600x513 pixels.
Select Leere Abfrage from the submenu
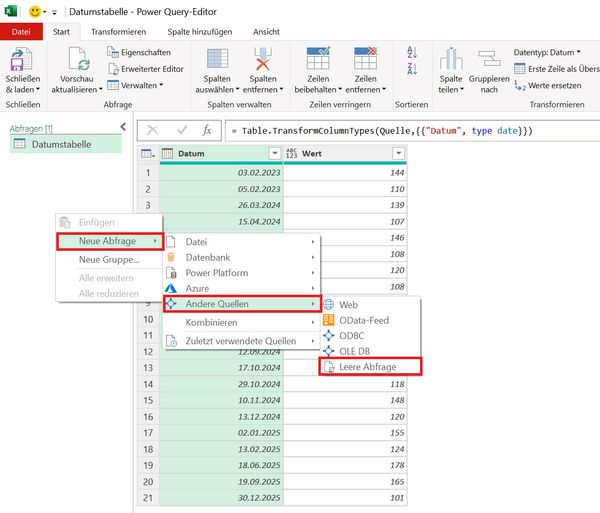coord(367,368)
